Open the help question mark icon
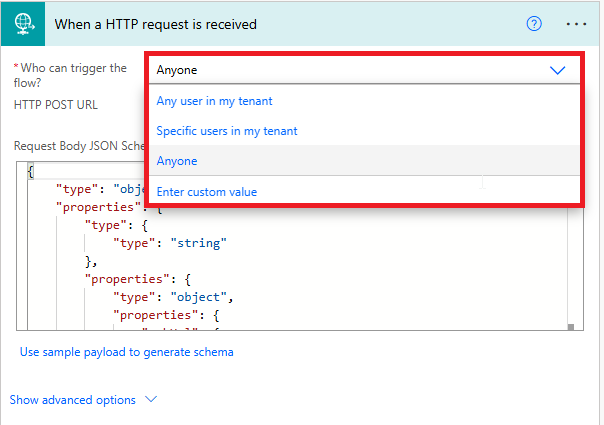The height and width of the screenshot is (425, 604). [x=534, y=23]
